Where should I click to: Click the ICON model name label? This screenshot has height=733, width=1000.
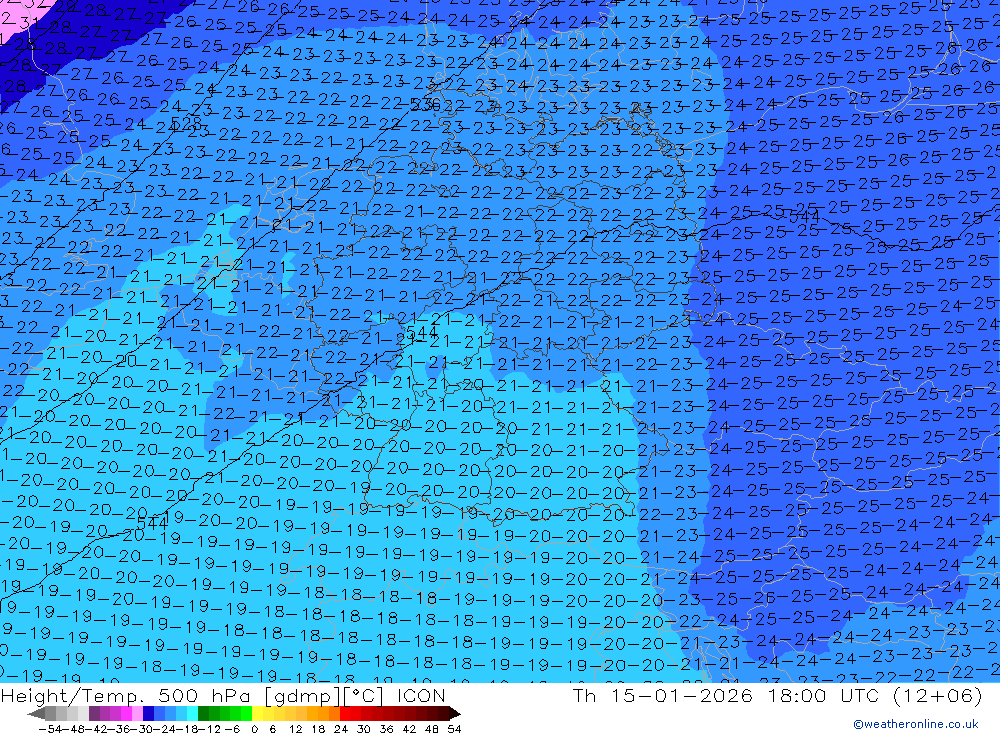point(421,695)
